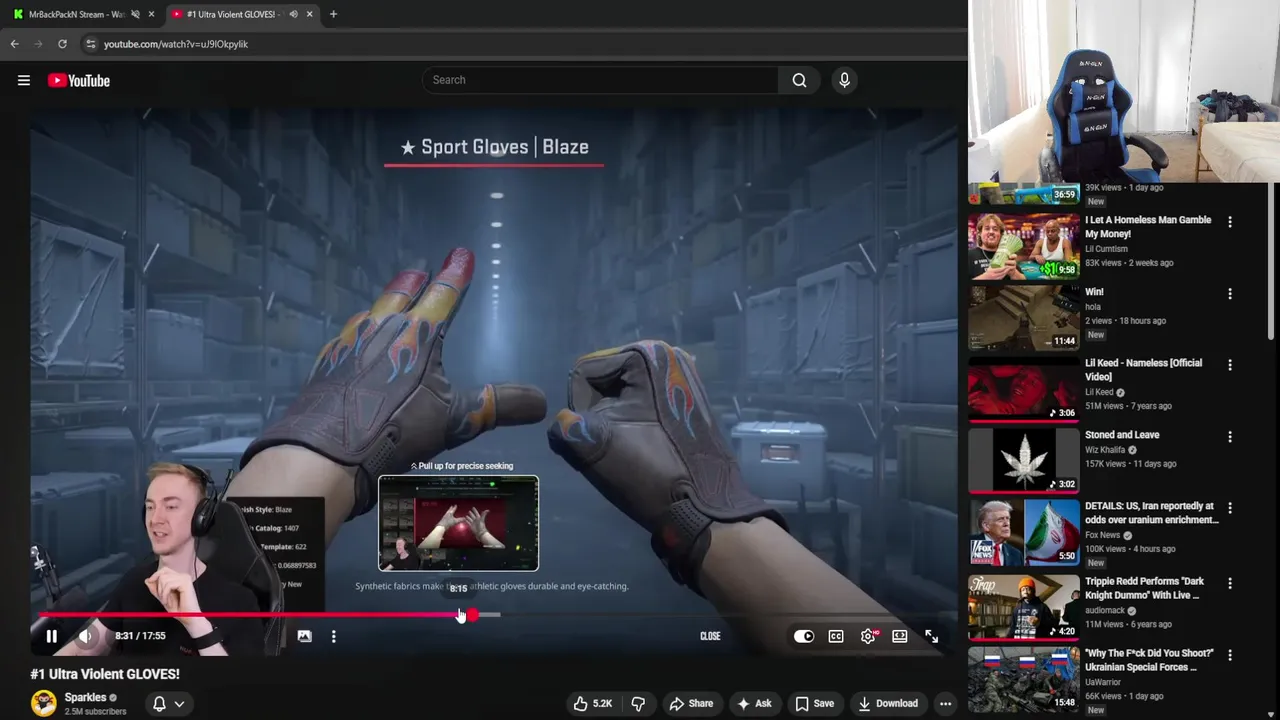Screen dimensions: 1280x720
Task: Mute the video player volume
Action: click(86, 636)
